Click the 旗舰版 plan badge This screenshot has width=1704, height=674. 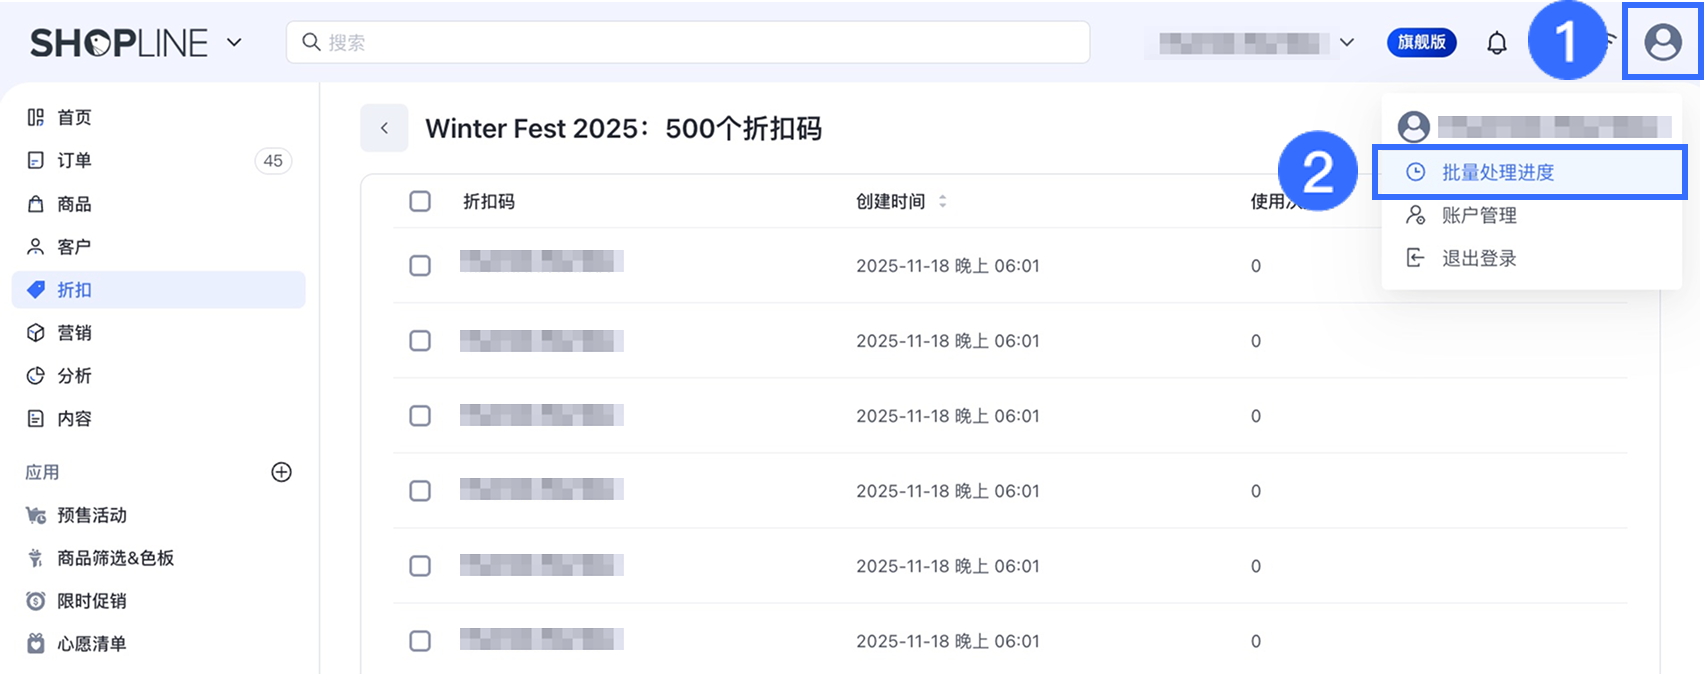tap(1421, 43)
